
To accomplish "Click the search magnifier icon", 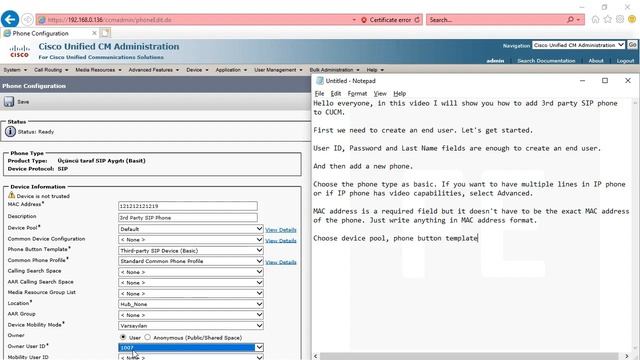I will (570, 20).
